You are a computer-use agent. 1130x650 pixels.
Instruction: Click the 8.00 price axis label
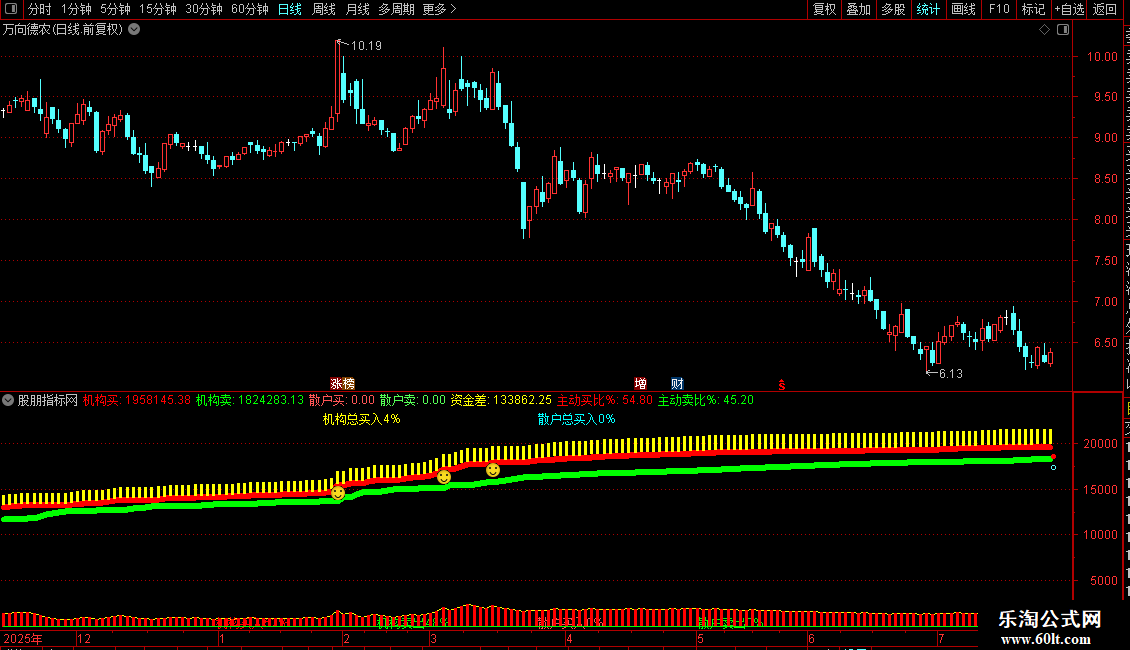point(1105,220)
